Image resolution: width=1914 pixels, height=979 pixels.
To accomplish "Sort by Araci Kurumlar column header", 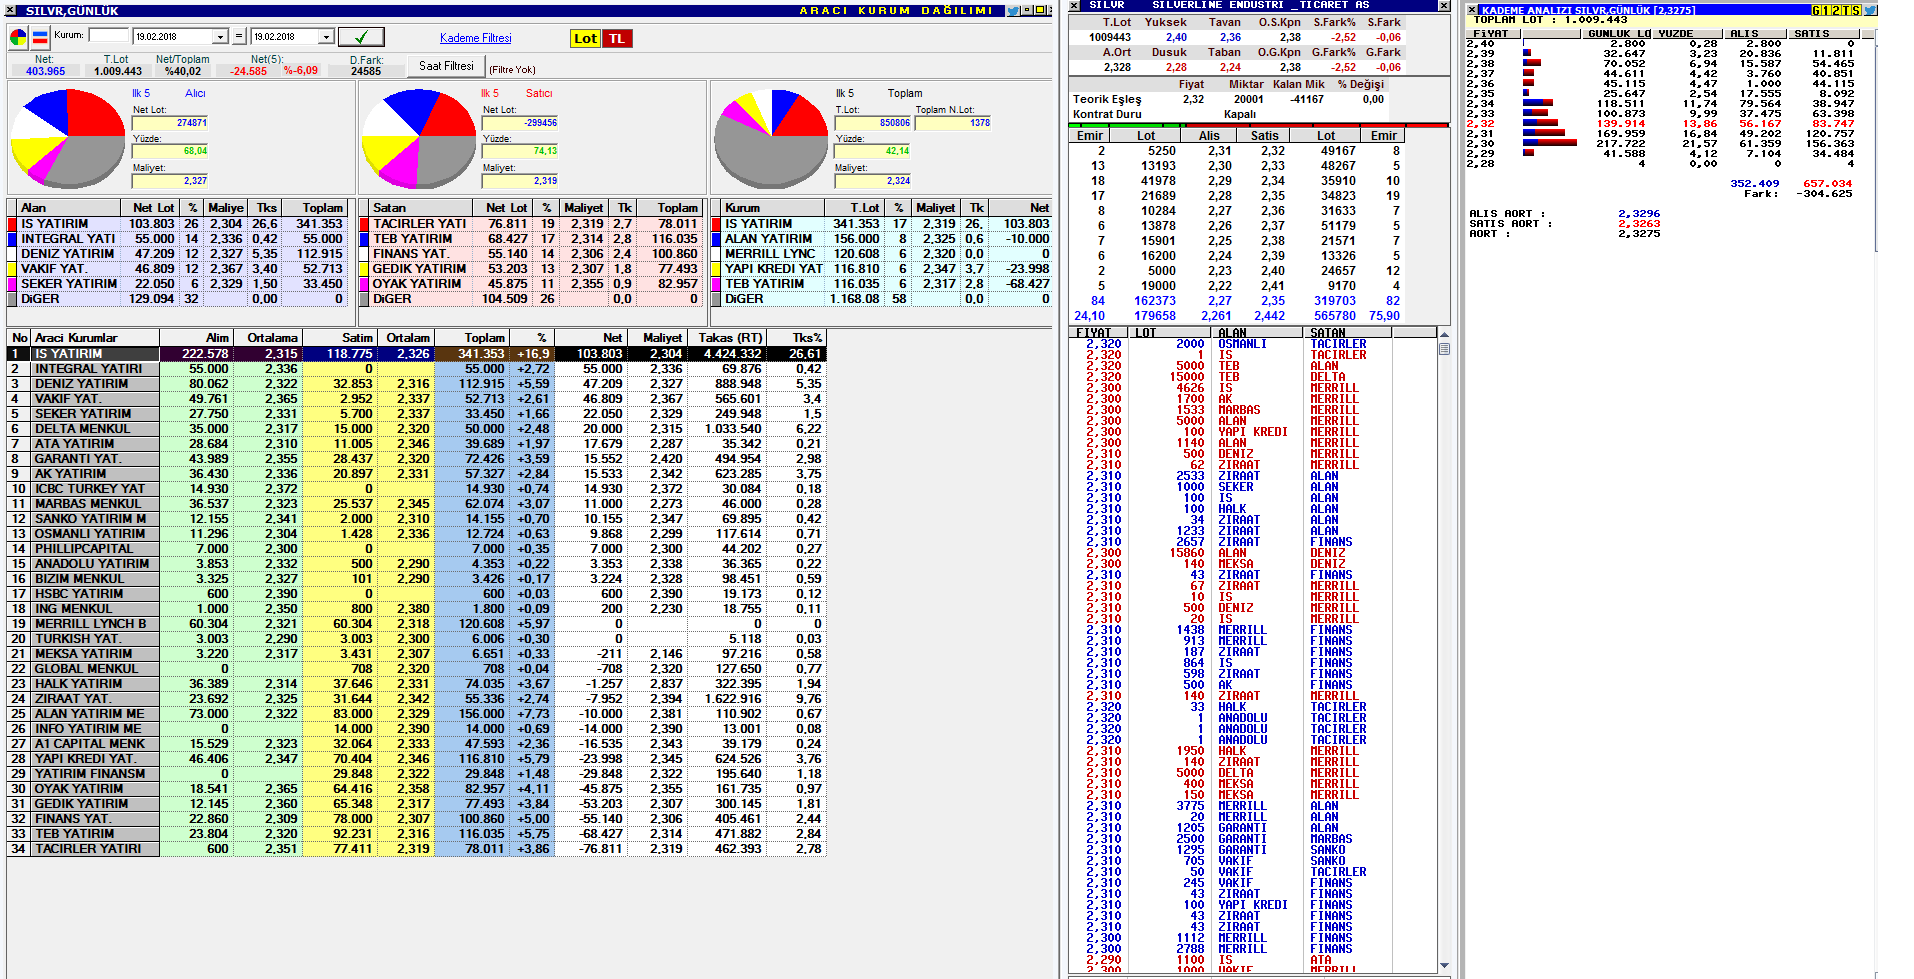I will pyautogui.click(x=95, y=338).
